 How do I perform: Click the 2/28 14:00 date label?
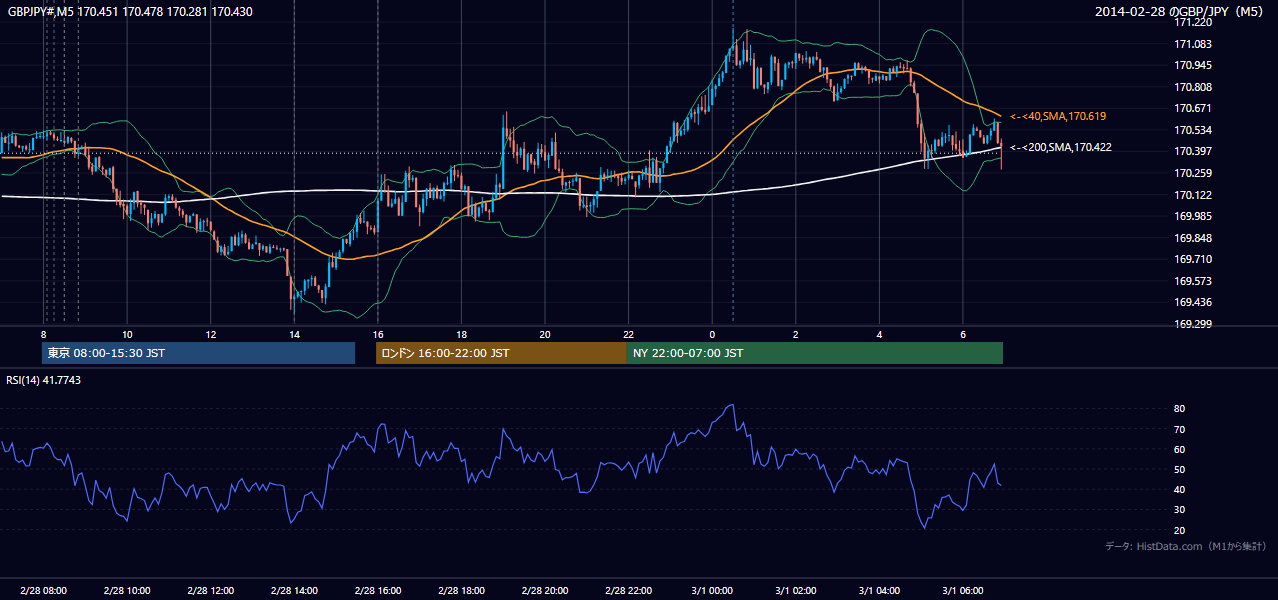pyautogui.click(x=294, y=590)
